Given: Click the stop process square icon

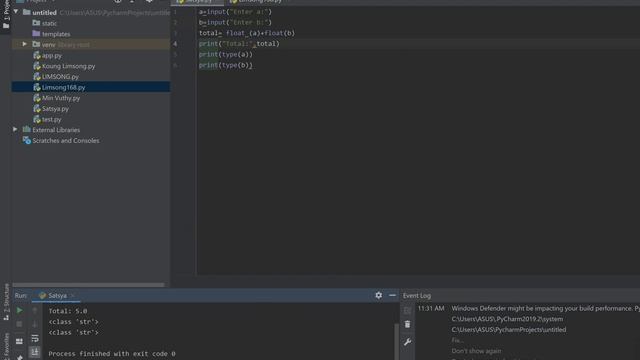Looking at the screenshot, I should click(19, 324).
